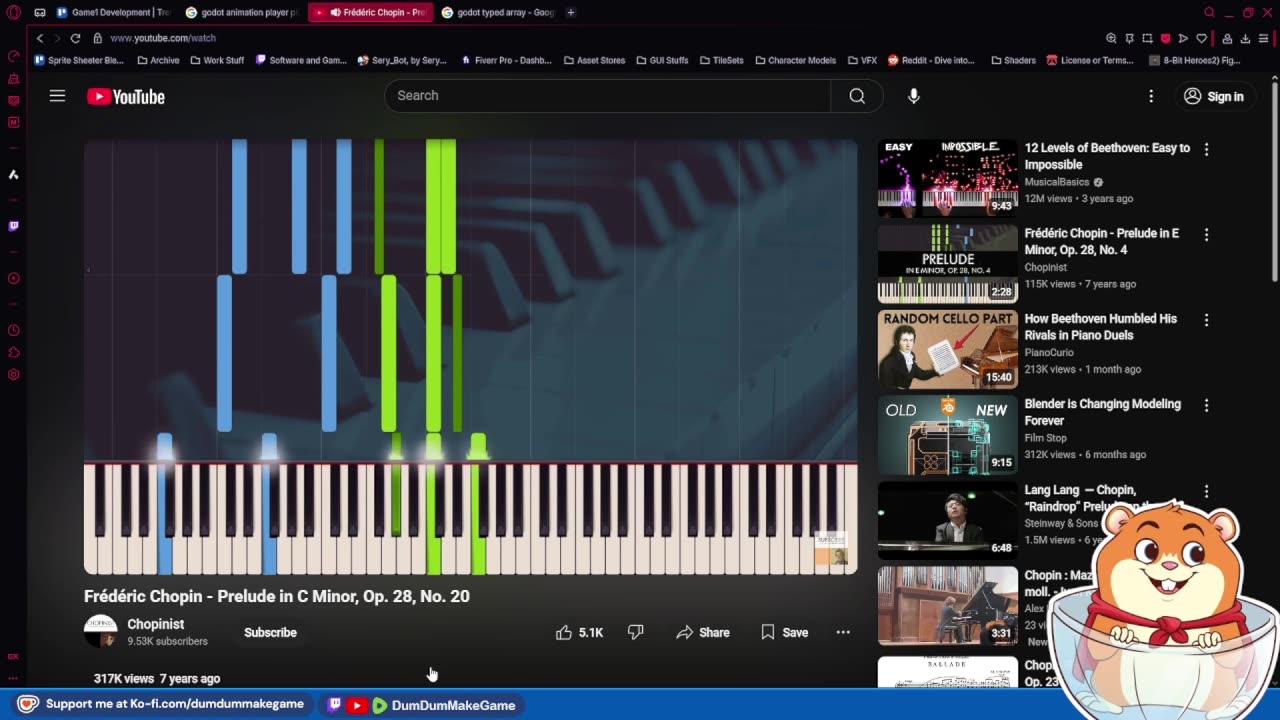Open the Shaders bookmarks folder
The width and height of the screenshot is (1280, 720).
coord(1013,60)
